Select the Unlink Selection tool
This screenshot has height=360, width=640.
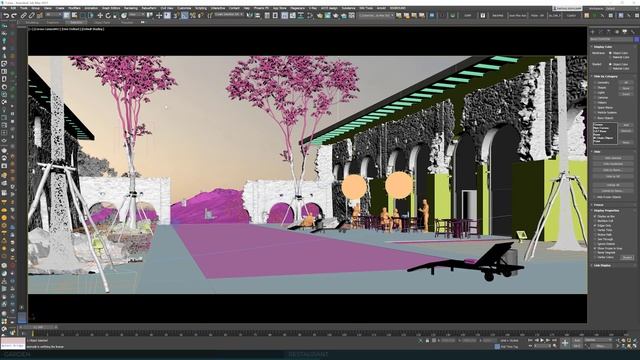(31, 16)
